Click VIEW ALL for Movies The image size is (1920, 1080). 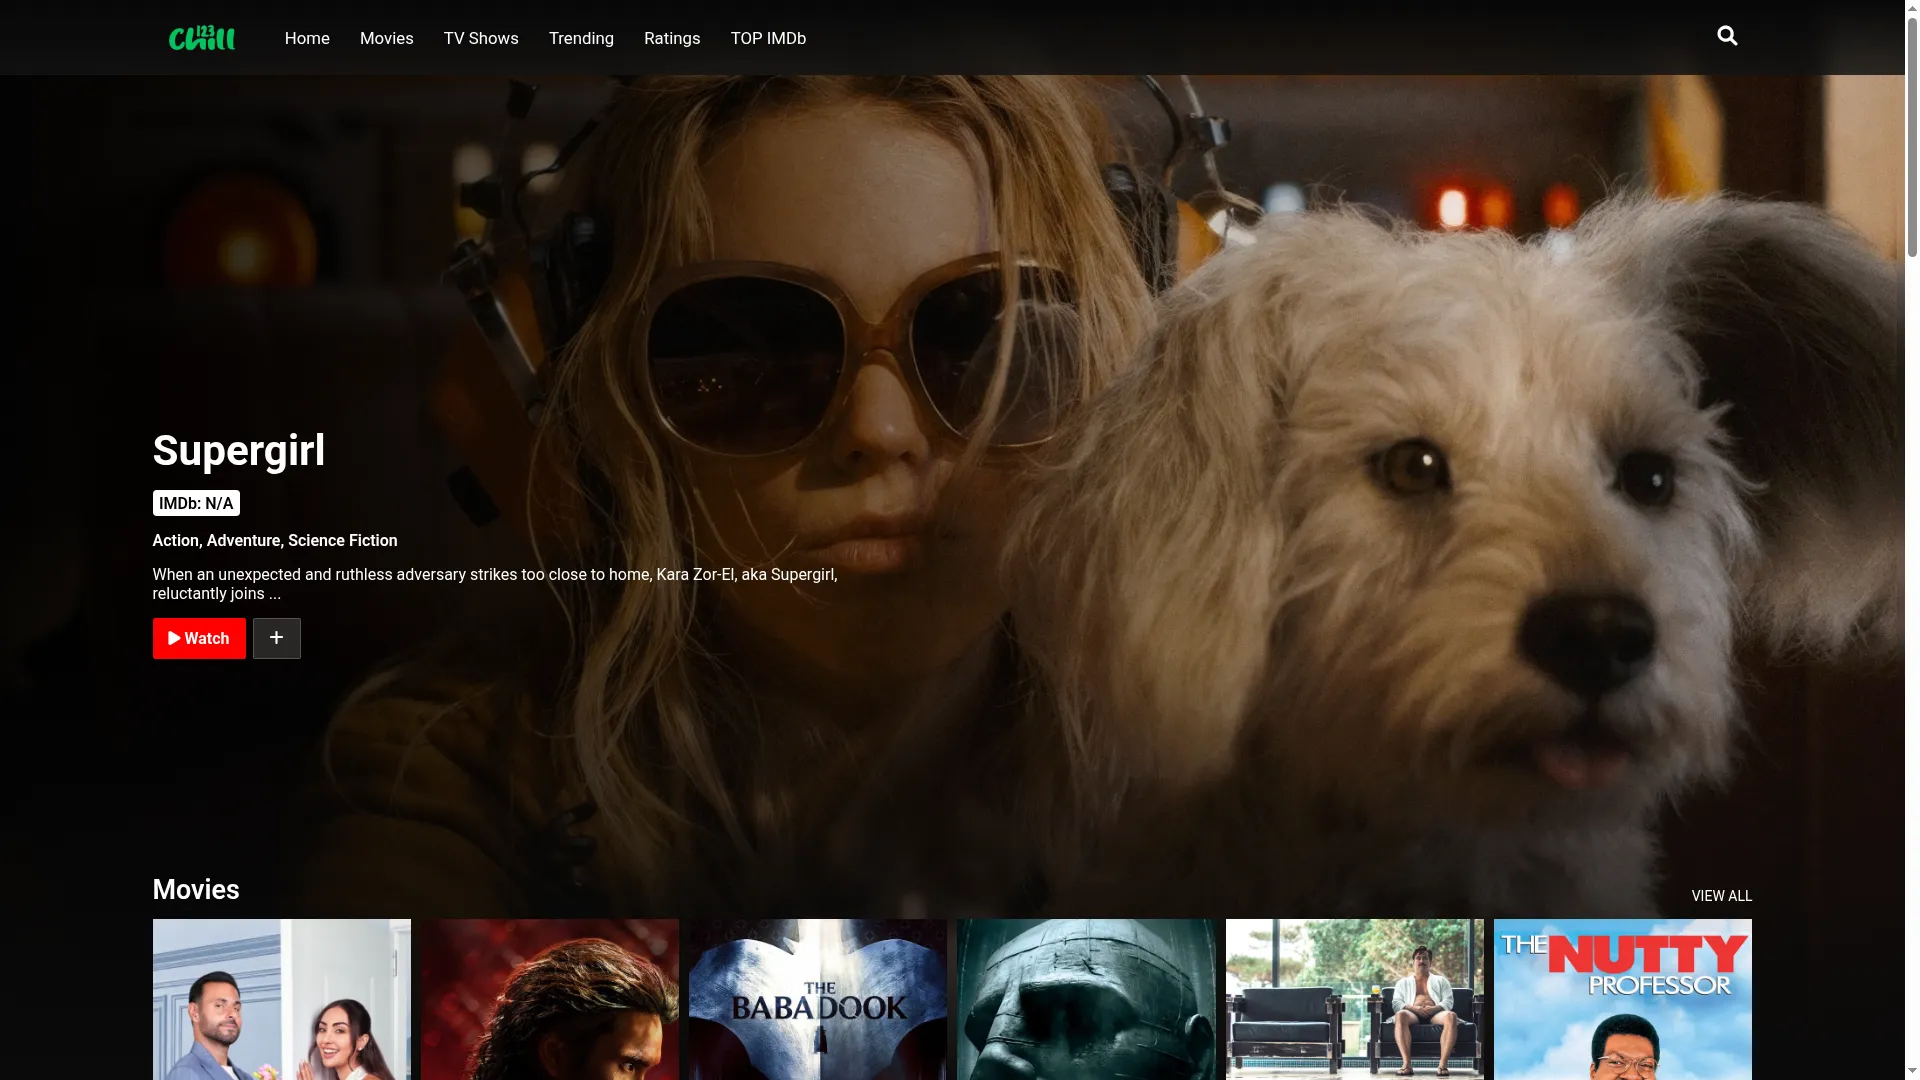1721,896
